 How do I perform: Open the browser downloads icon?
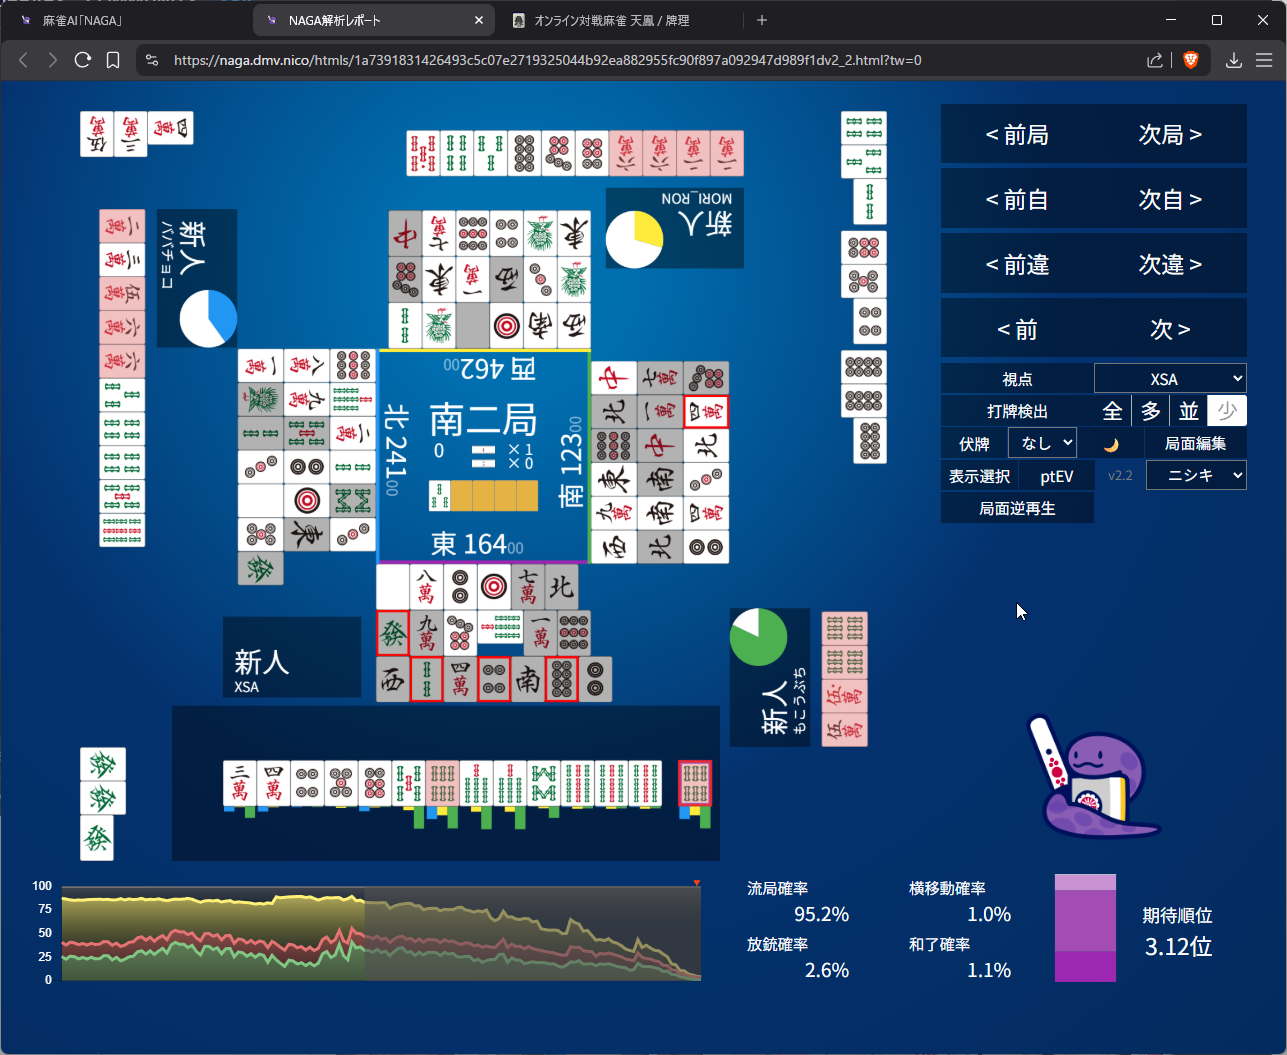click(1234, 60)
